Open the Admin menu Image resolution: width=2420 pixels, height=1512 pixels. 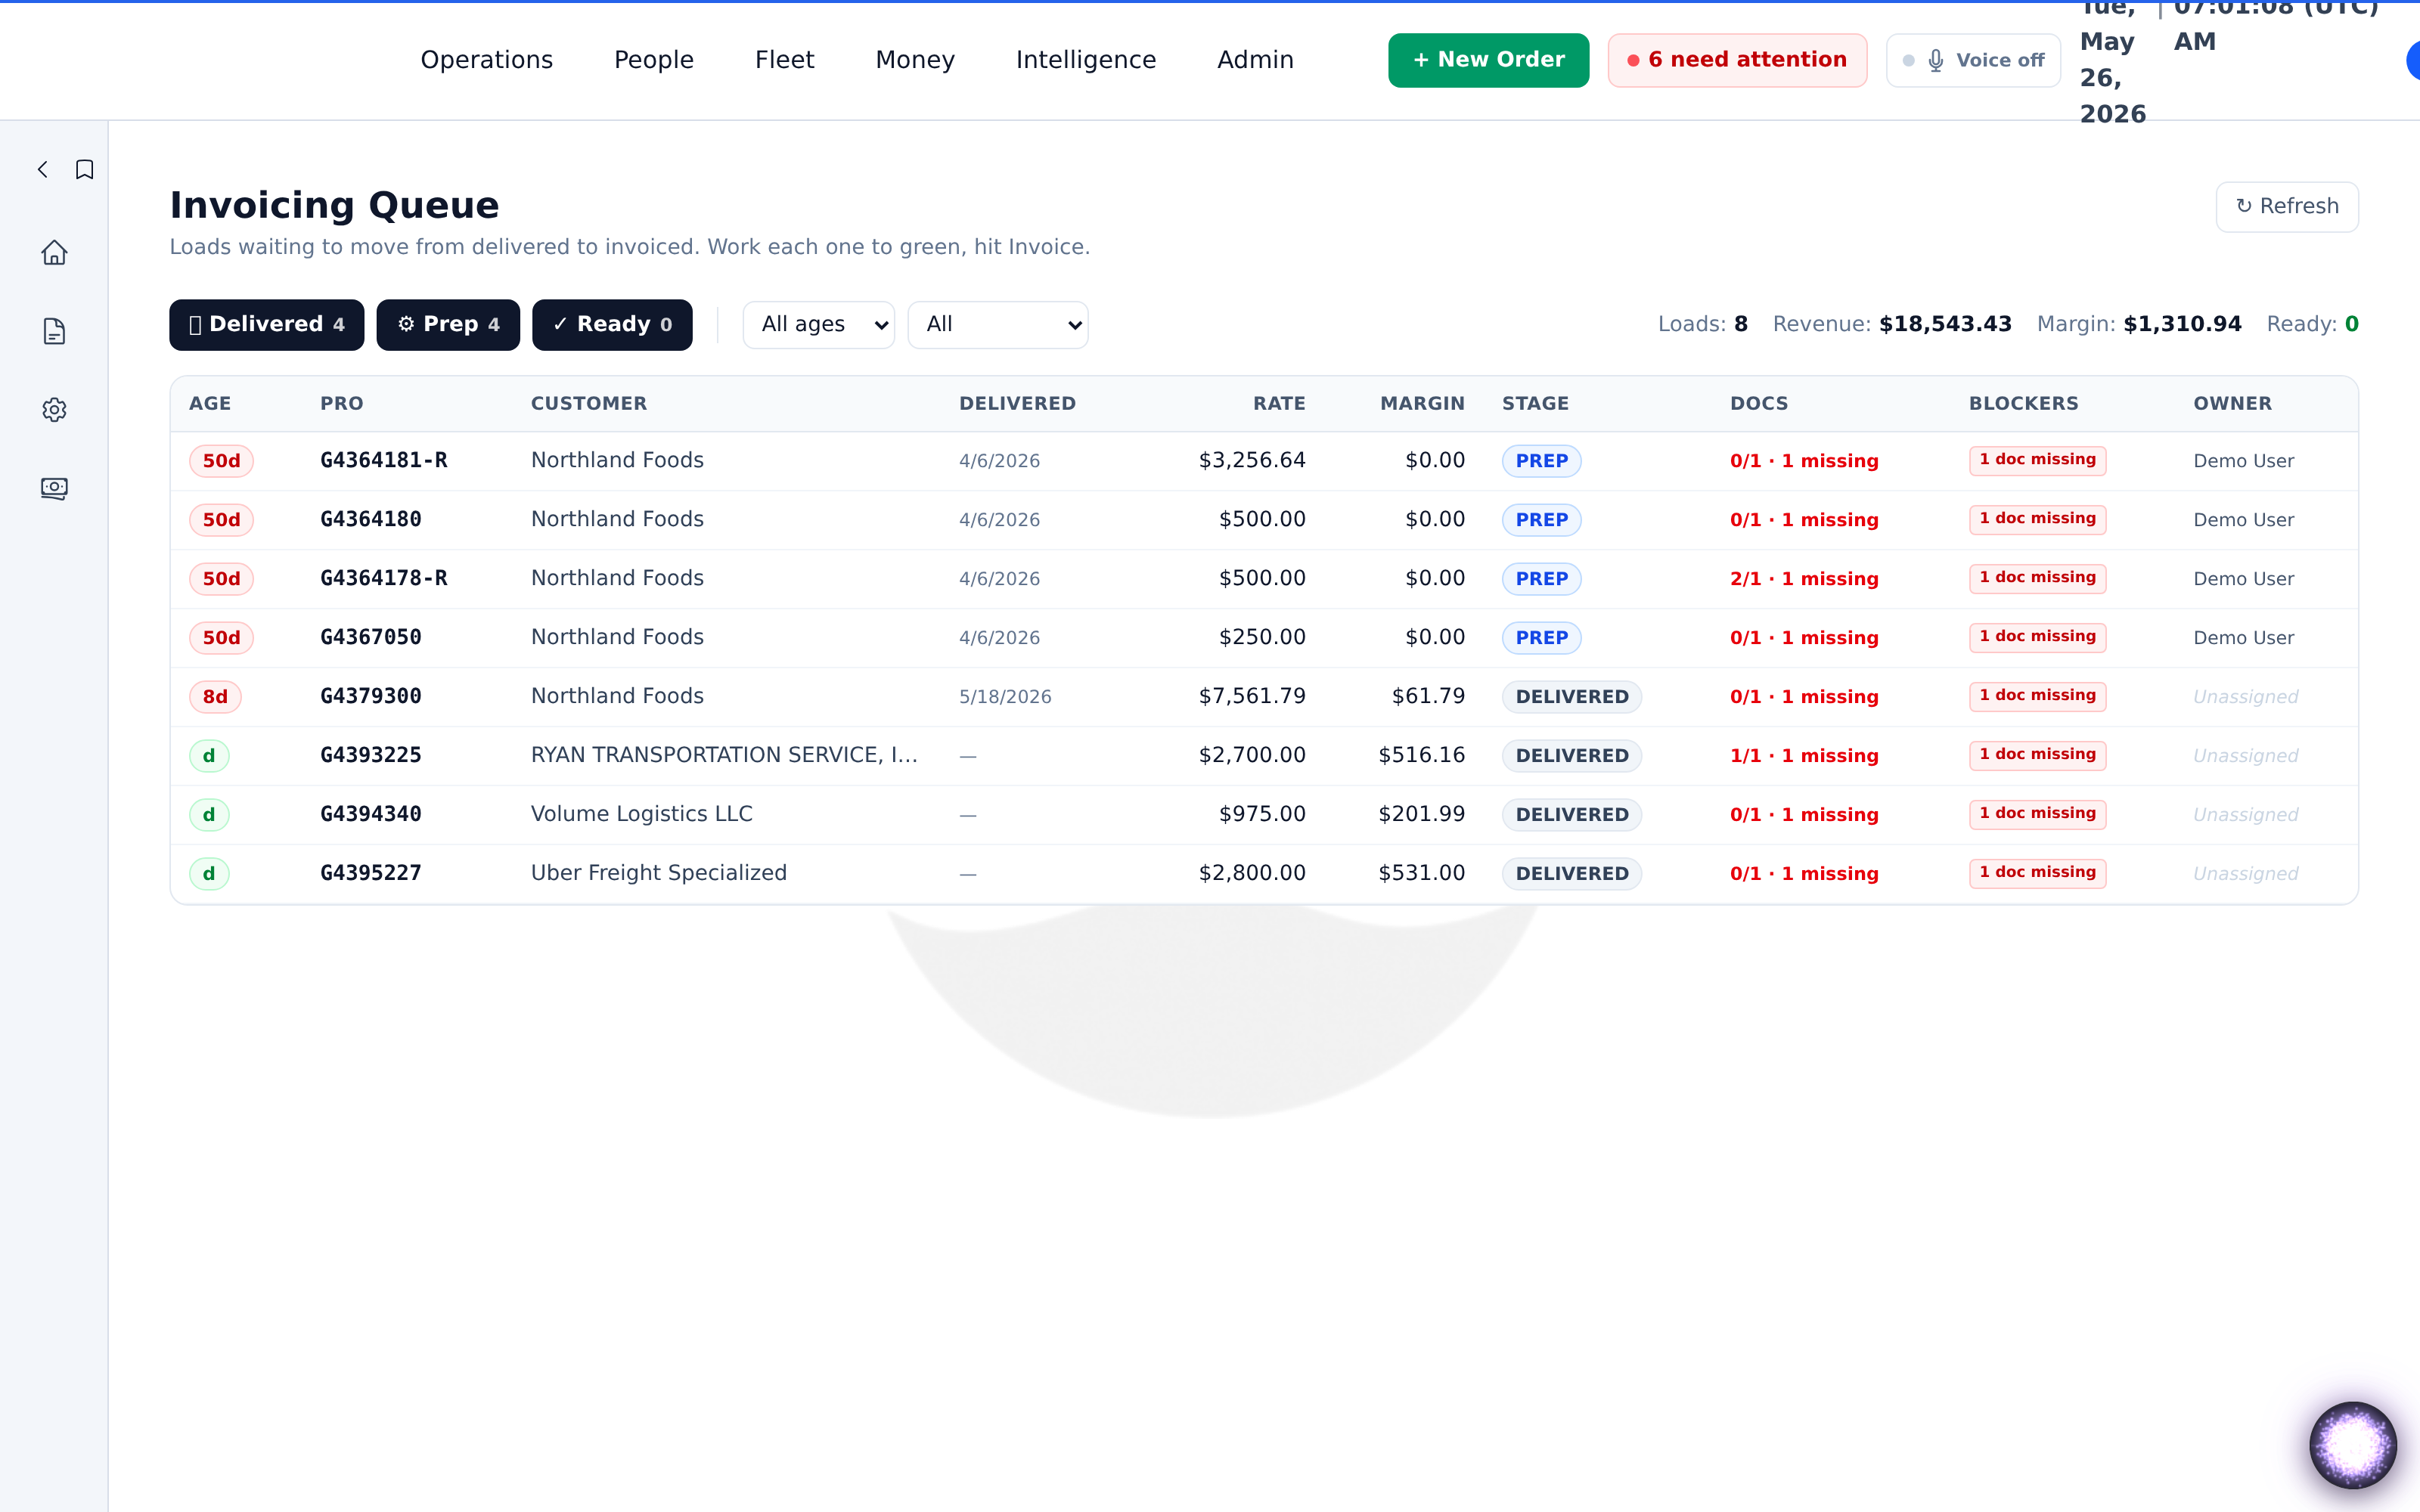click(x=1256, y=60)
